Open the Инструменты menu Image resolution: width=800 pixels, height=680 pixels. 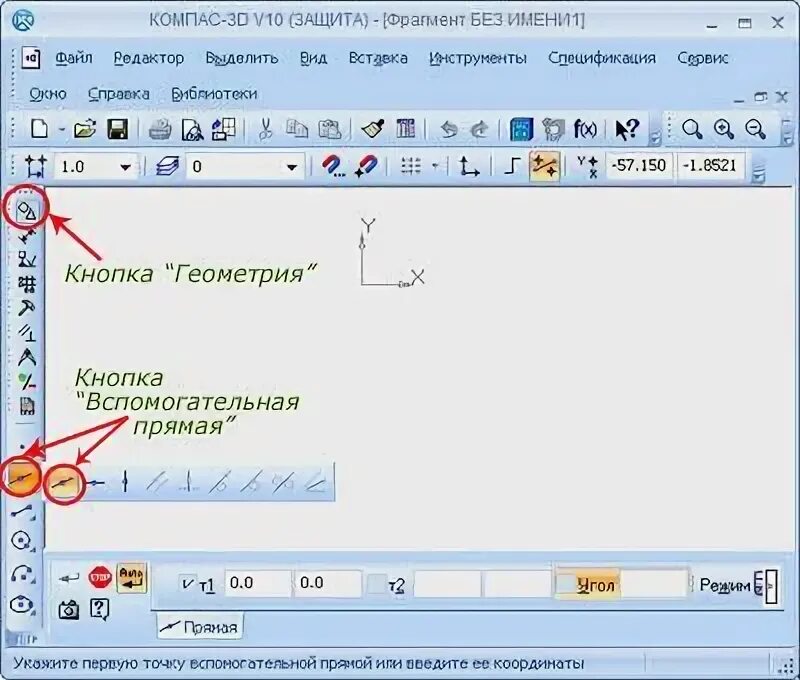point(478,58)
